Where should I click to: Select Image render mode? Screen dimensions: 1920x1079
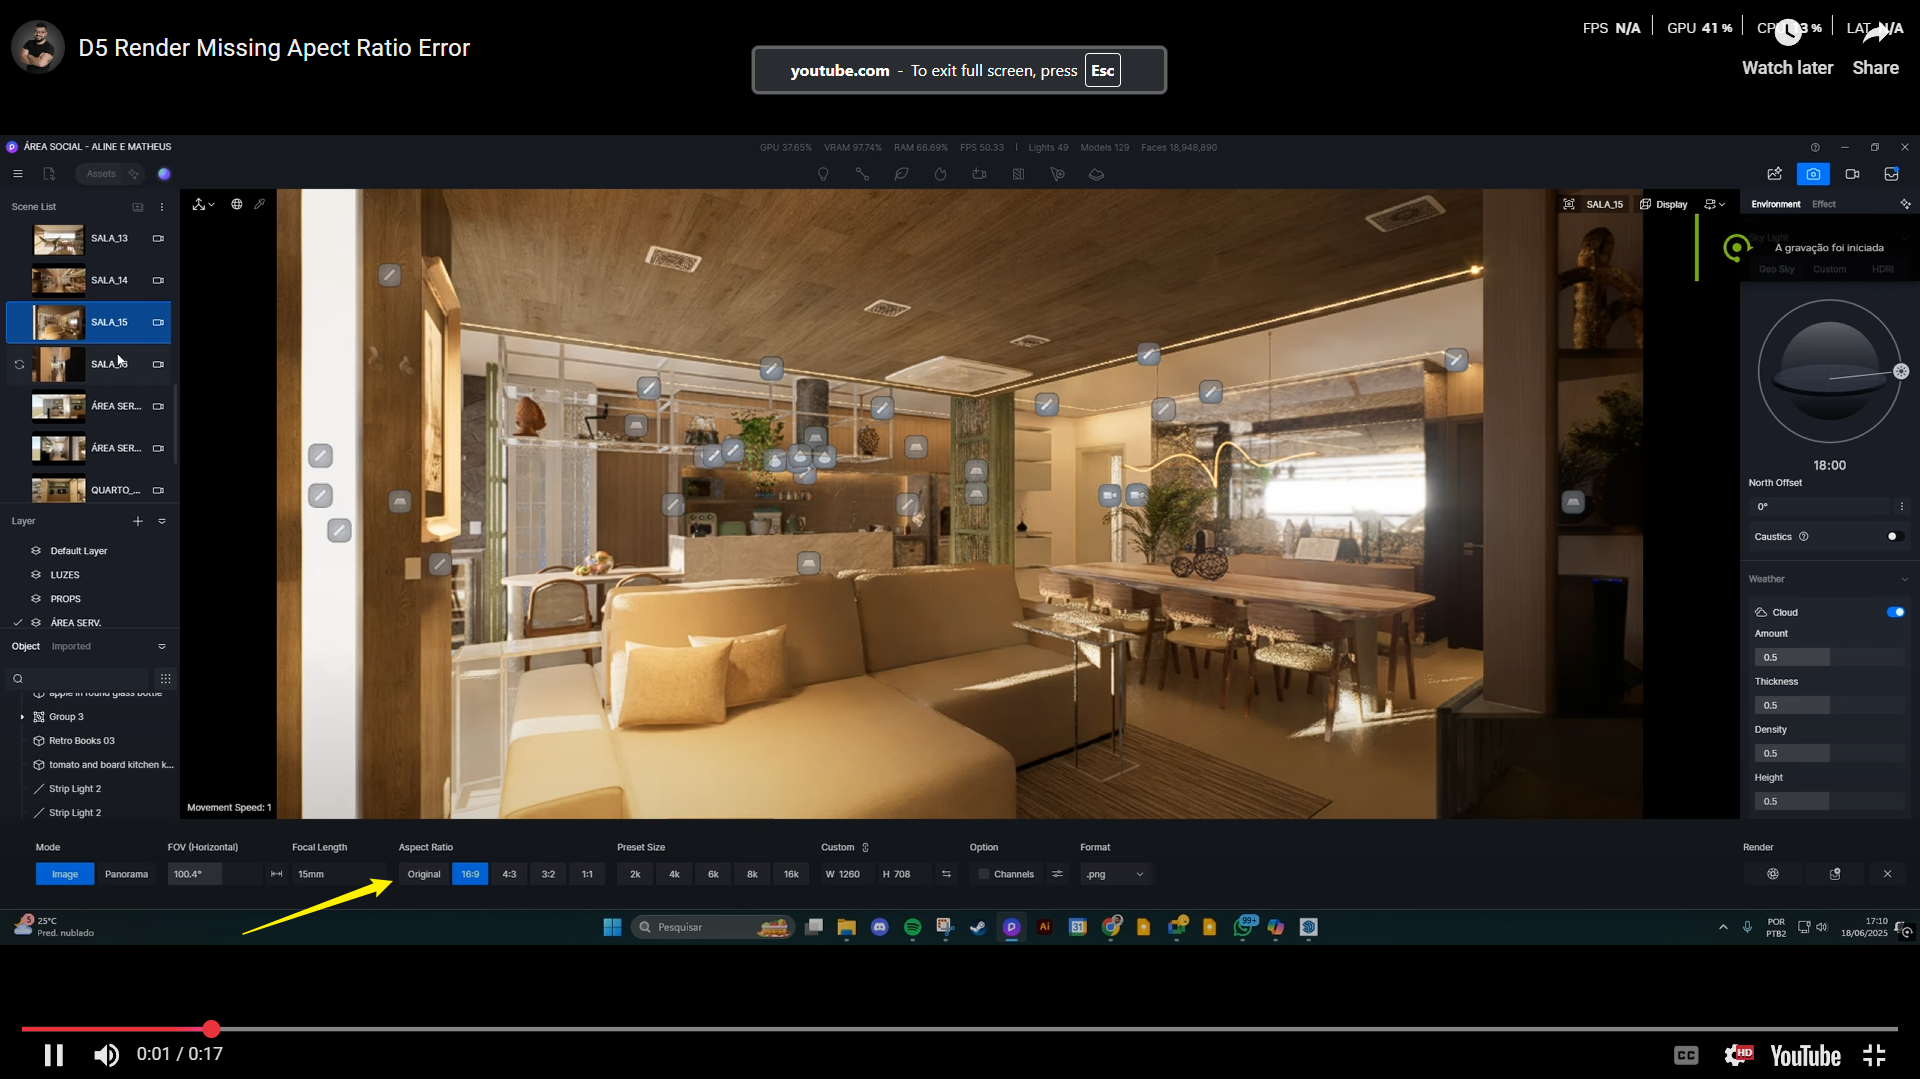(x=65, y=874)
